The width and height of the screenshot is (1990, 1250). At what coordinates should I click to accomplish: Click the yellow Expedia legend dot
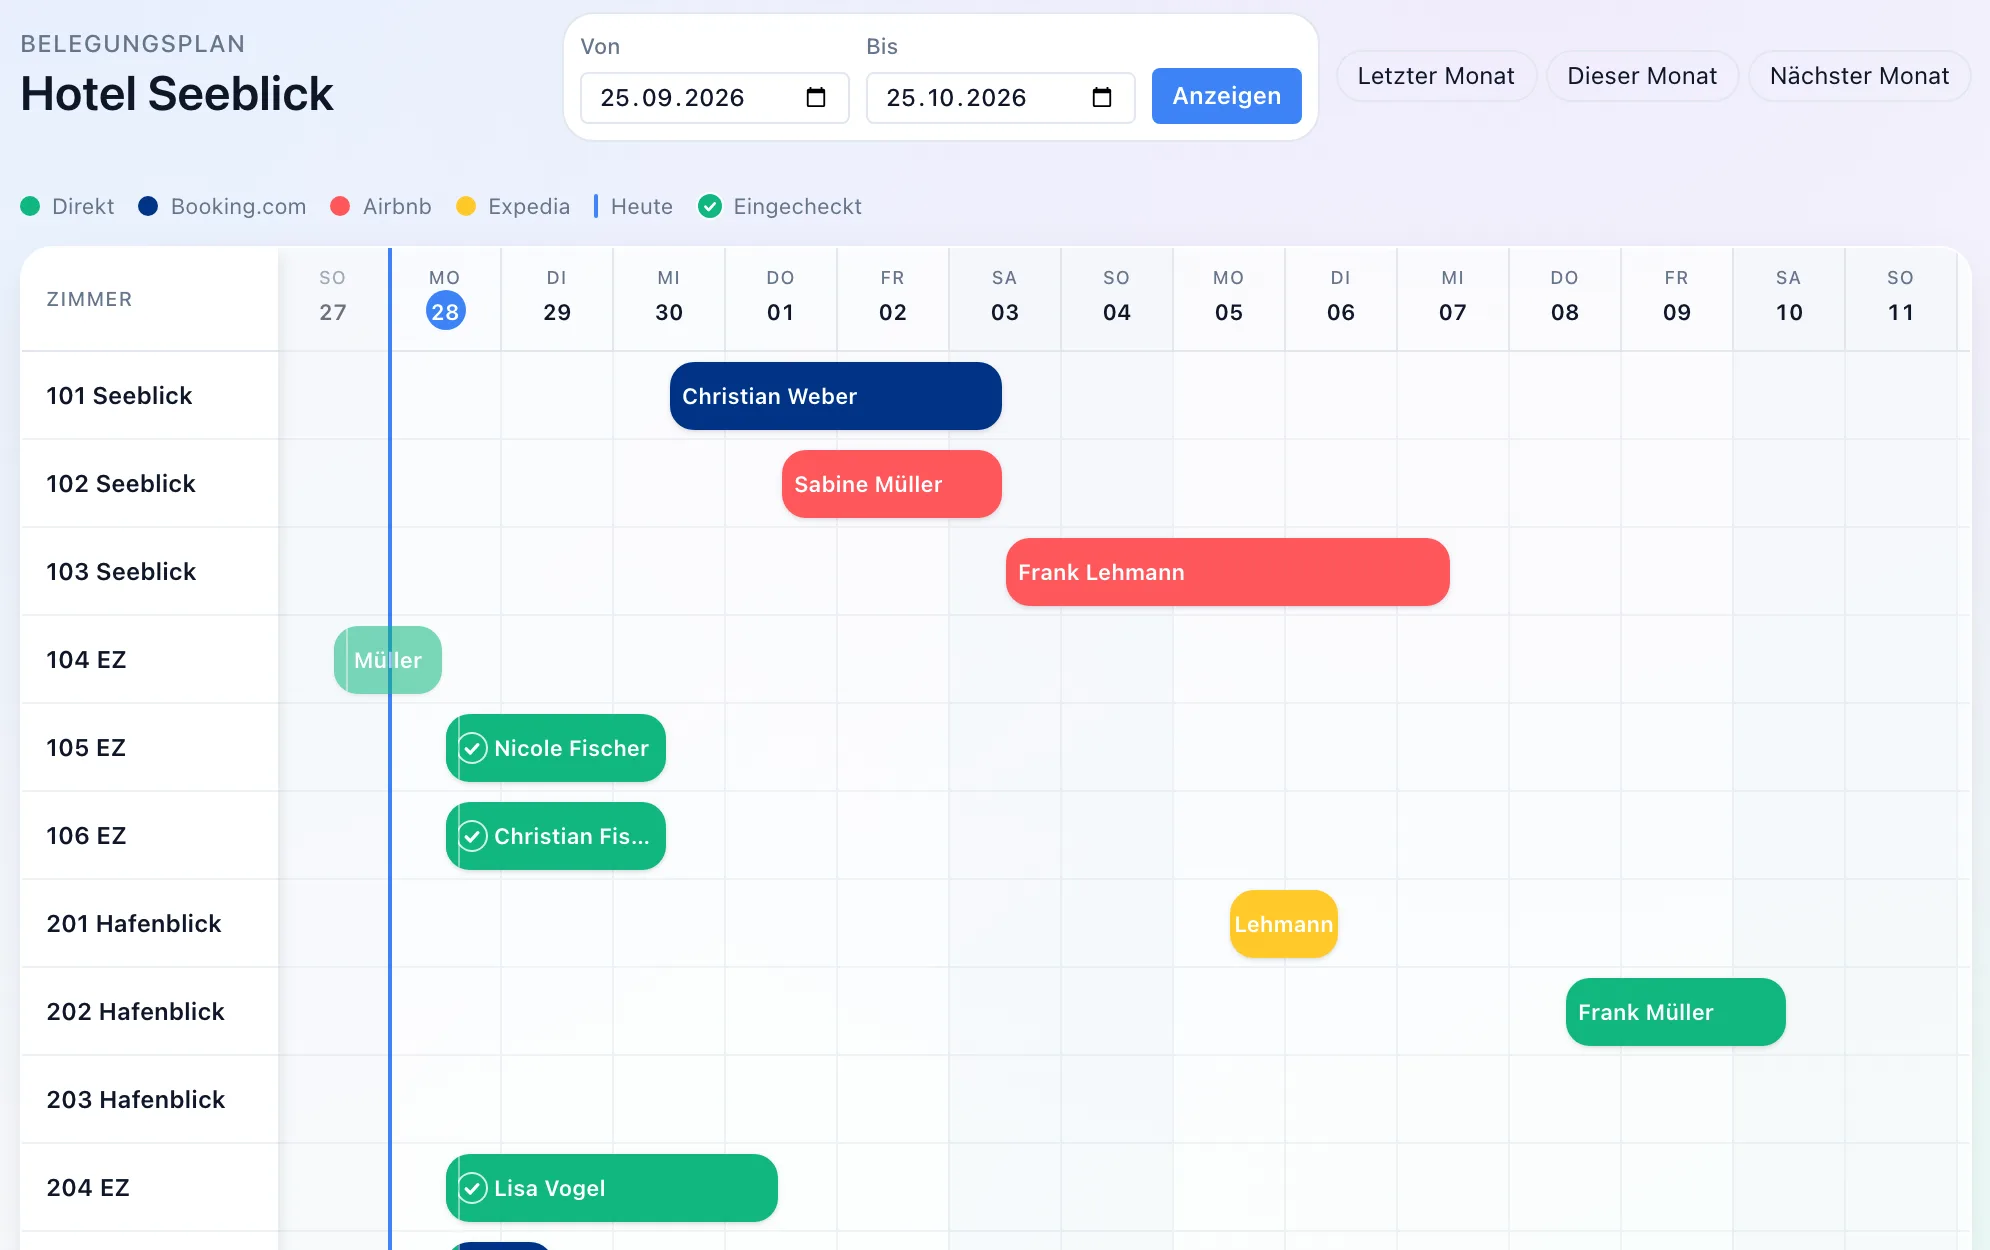466,206
